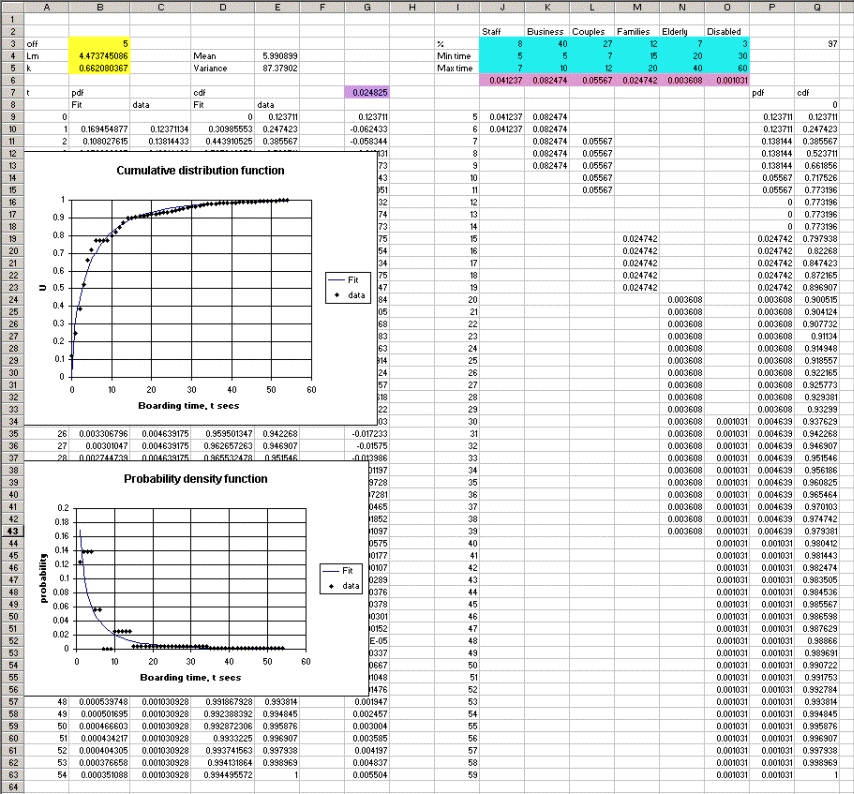Select the U axis label on CDF chart

point(43,287)
